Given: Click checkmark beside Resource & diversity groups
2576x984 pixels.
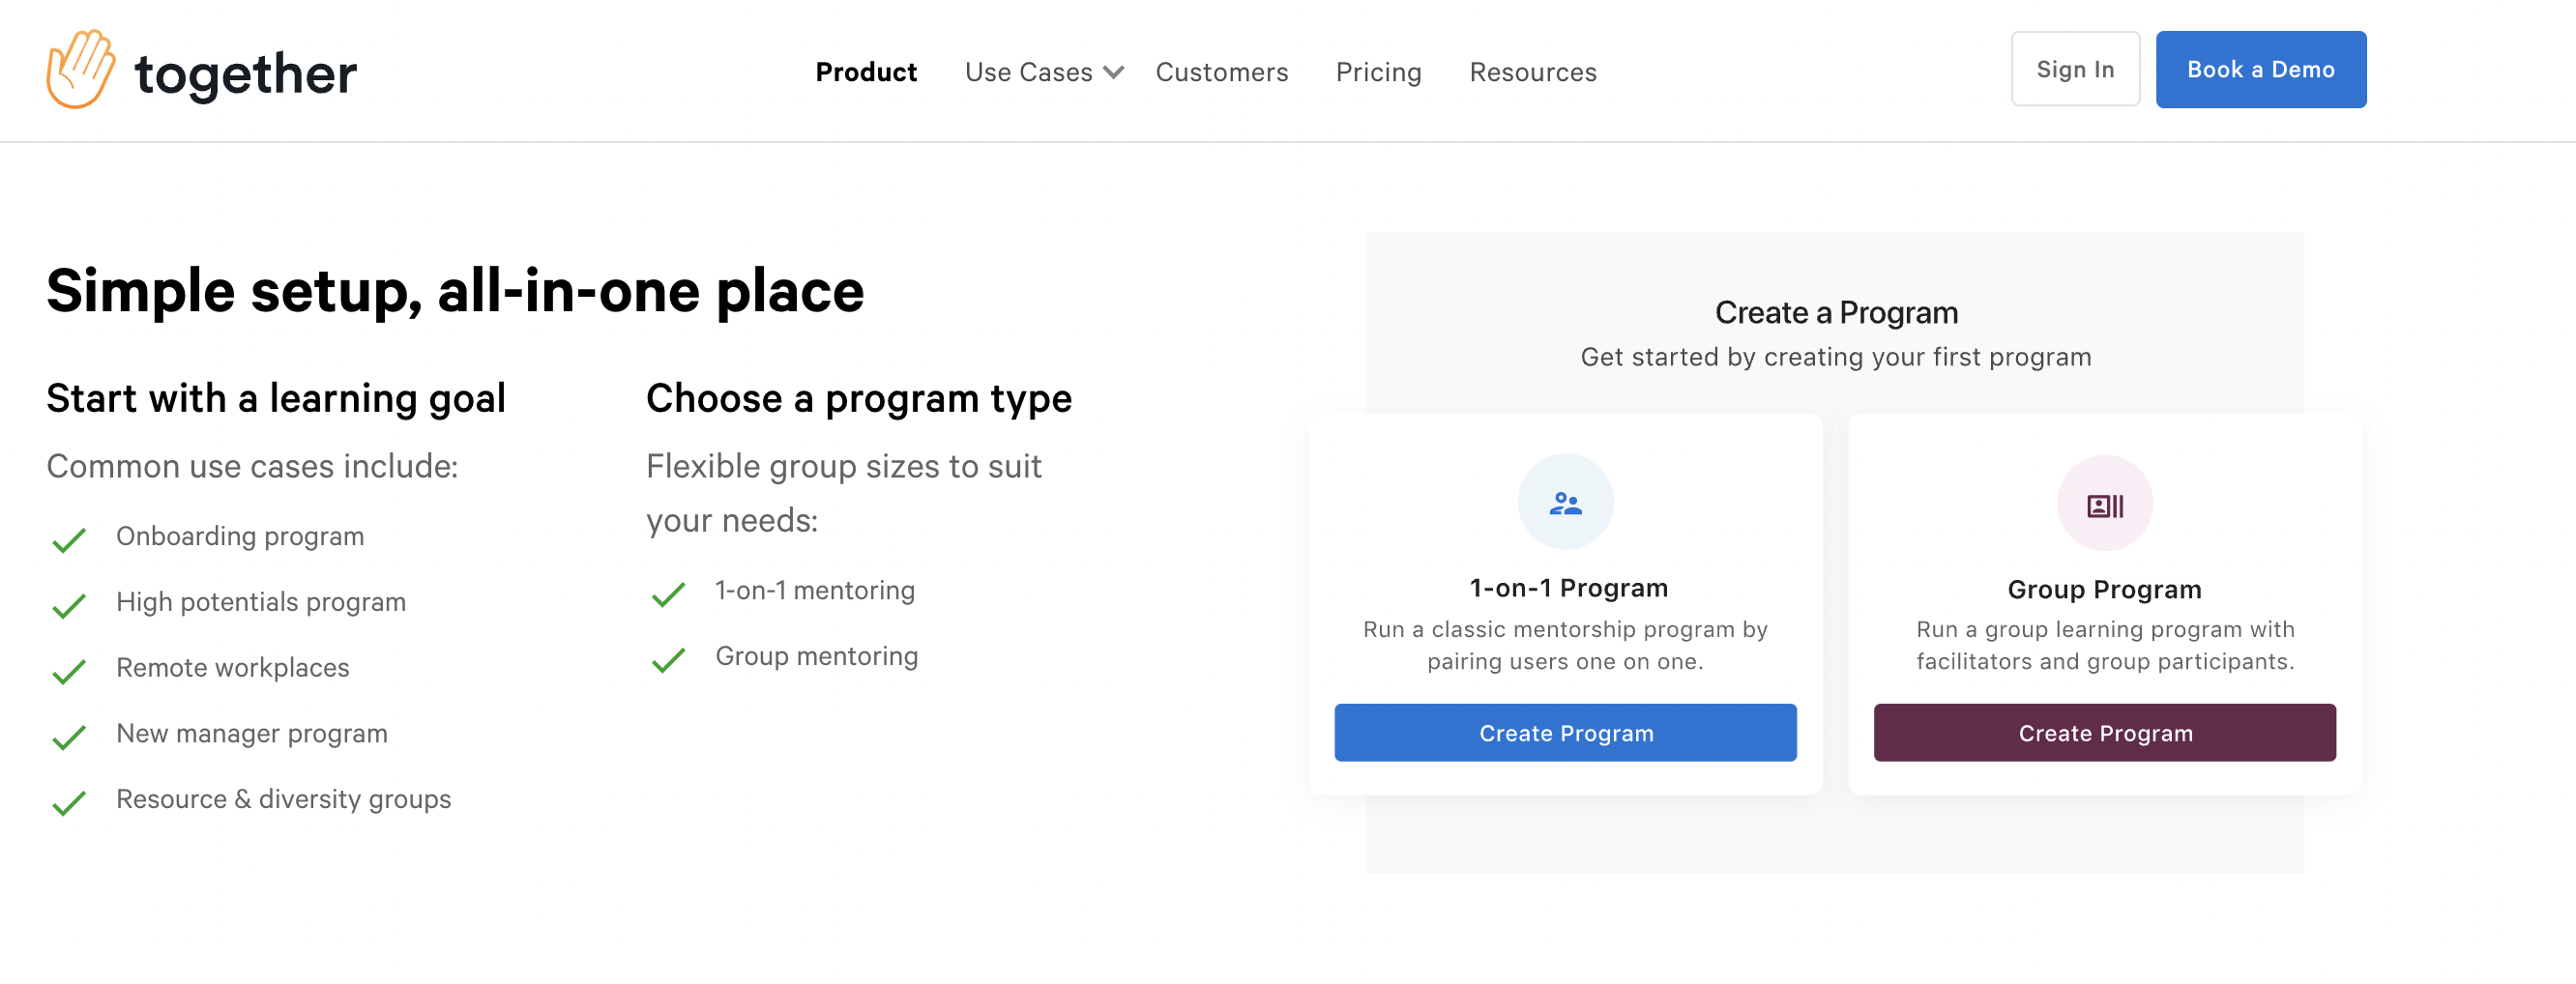Looking at the screenshot, I should pos(69,803).
